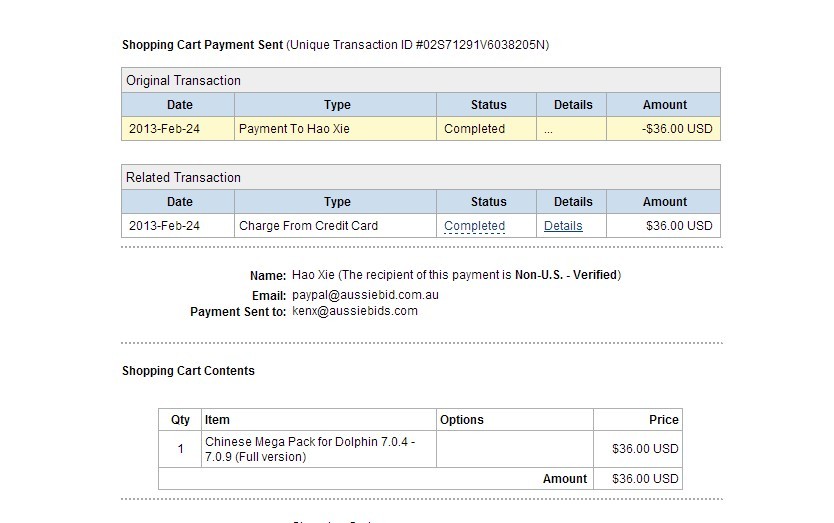This screenshot has width=834, height=523.
Task: Click the ellipsis in Original Transaction details
Action: pos(548,129)
